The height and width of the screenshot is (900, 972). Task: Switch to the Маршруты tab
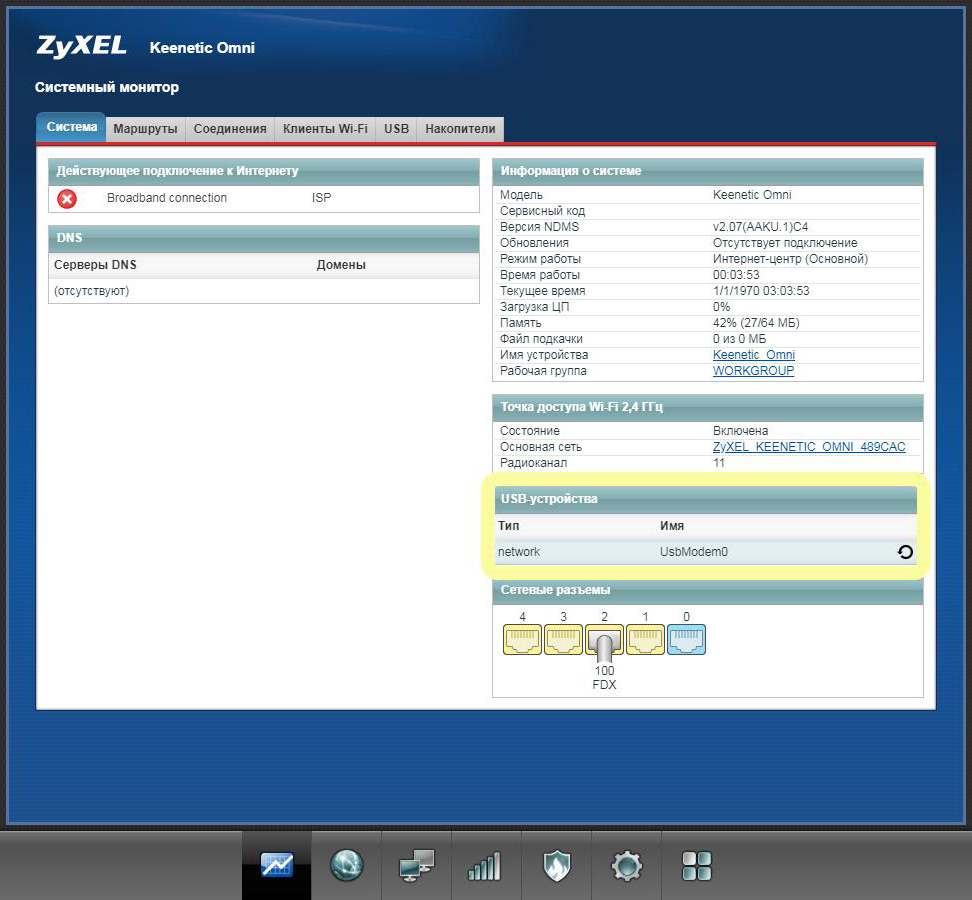(145, 129)
